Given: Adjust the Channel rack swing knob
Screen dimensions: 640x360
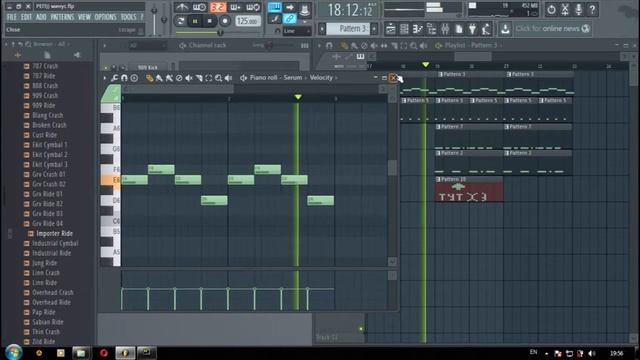Looking at the screenshot, I should (x=269, y=45).
